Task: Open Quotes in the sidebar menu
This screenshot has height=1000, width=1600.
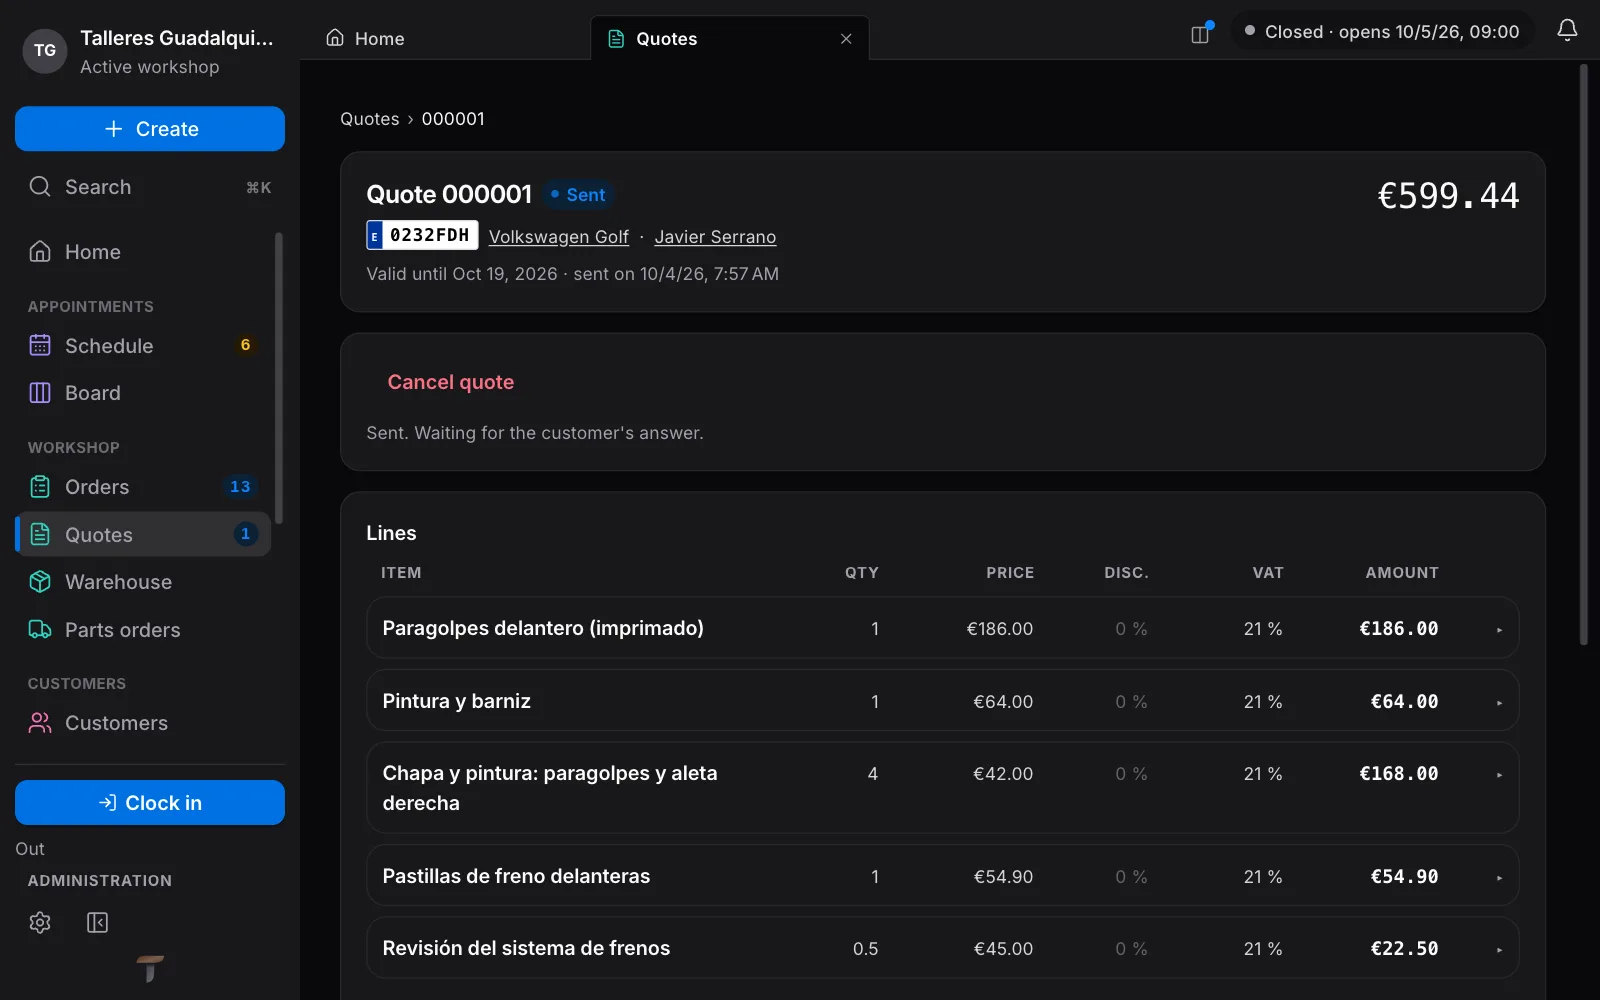Action: pyautogui.click(x=143, y=535)
